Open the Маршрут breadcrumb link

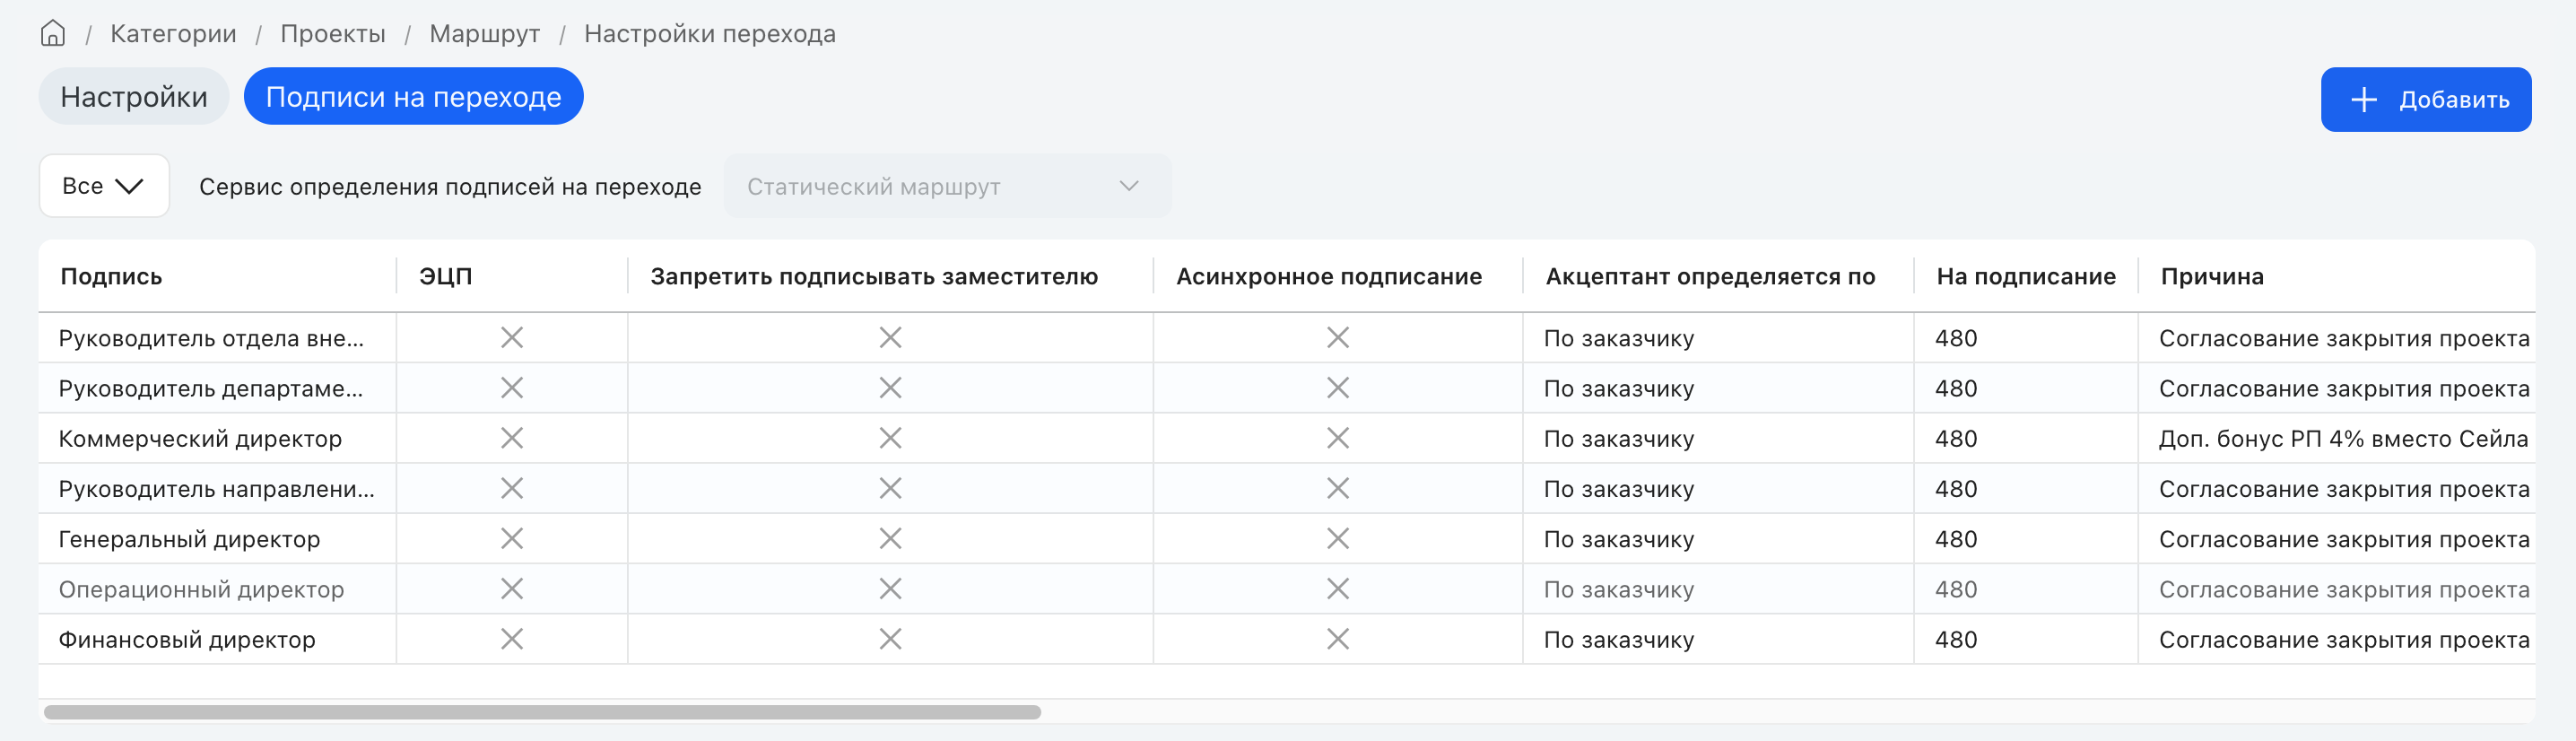point(485,34)
